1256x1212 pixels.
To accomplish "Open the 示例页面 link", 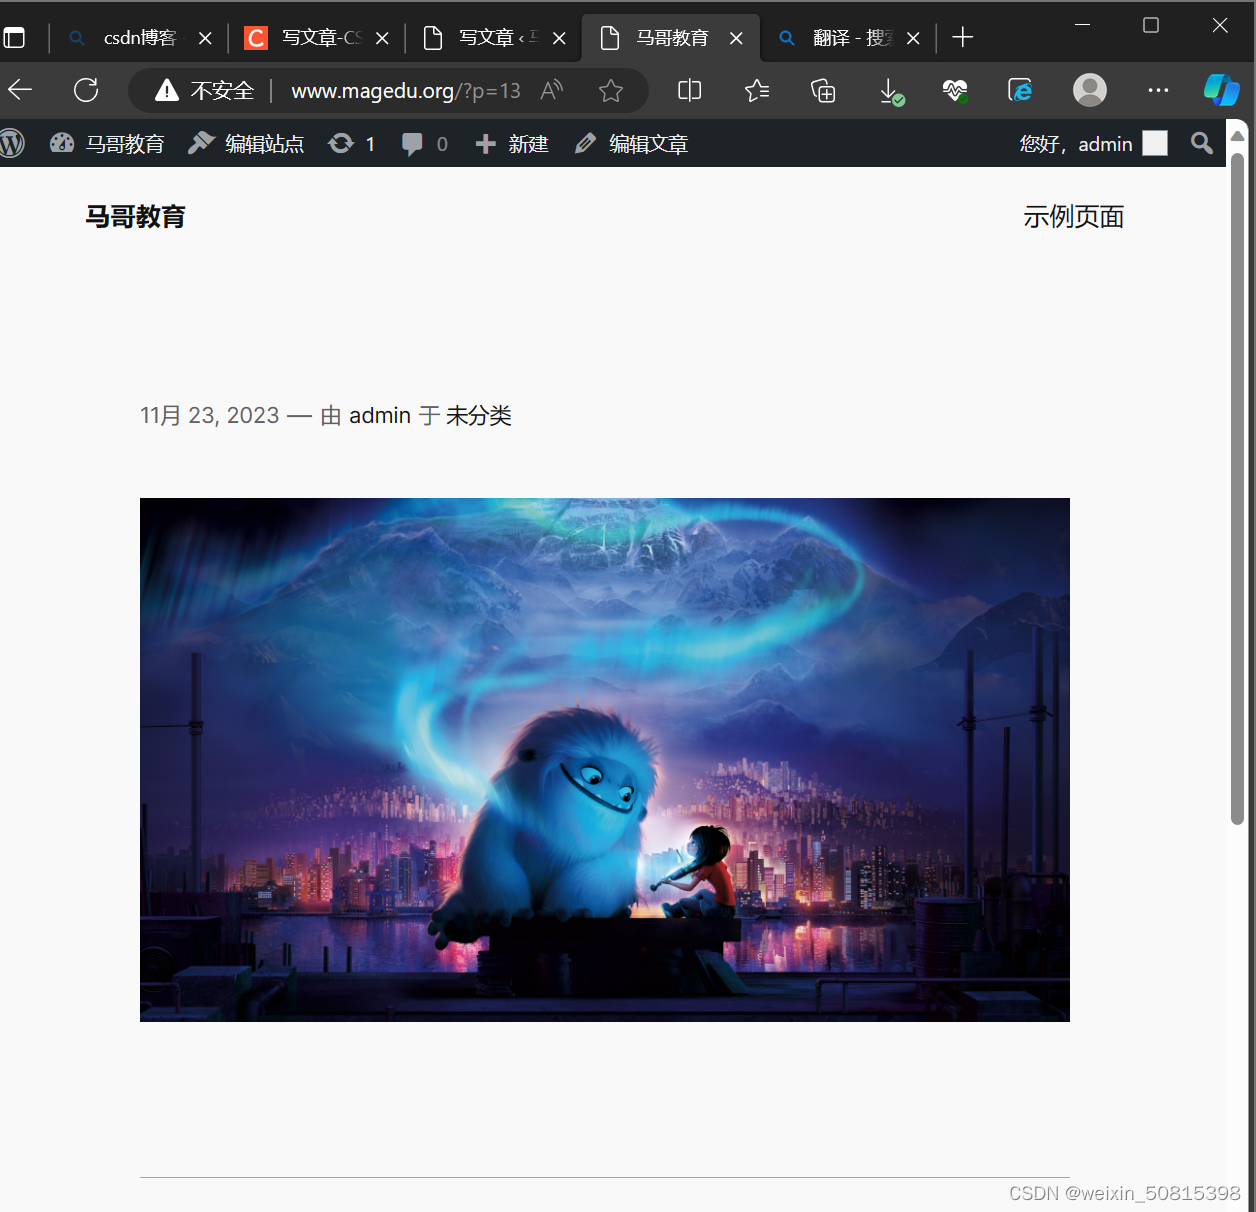I will click(1073, 216).
